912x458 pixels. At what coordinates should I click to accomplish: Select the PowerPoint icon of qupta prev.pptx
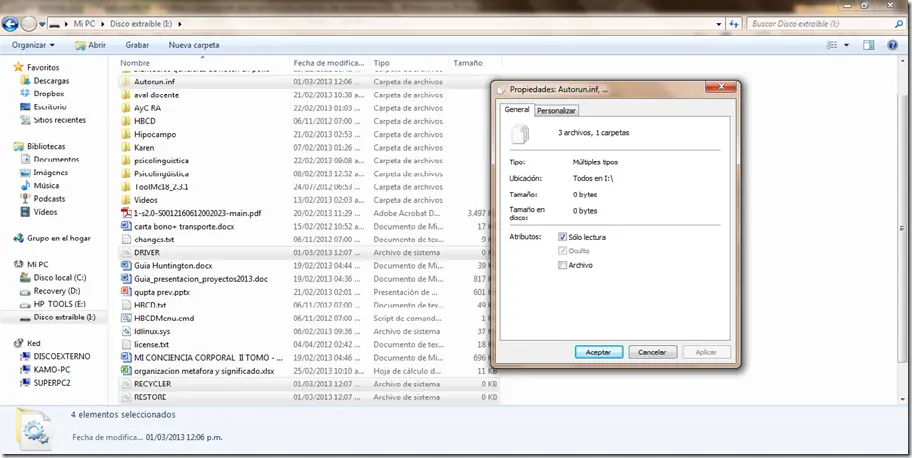(126, 292)
